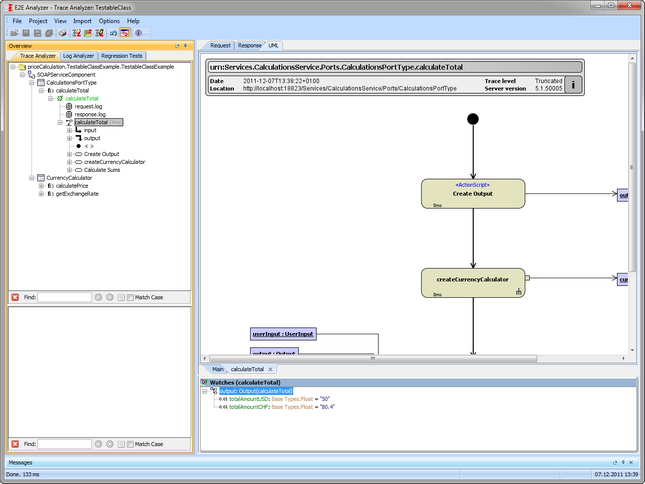The height and width of the screenshot is (484, 645).
Task: Collapse the output watch node
Action: (205, 390)
